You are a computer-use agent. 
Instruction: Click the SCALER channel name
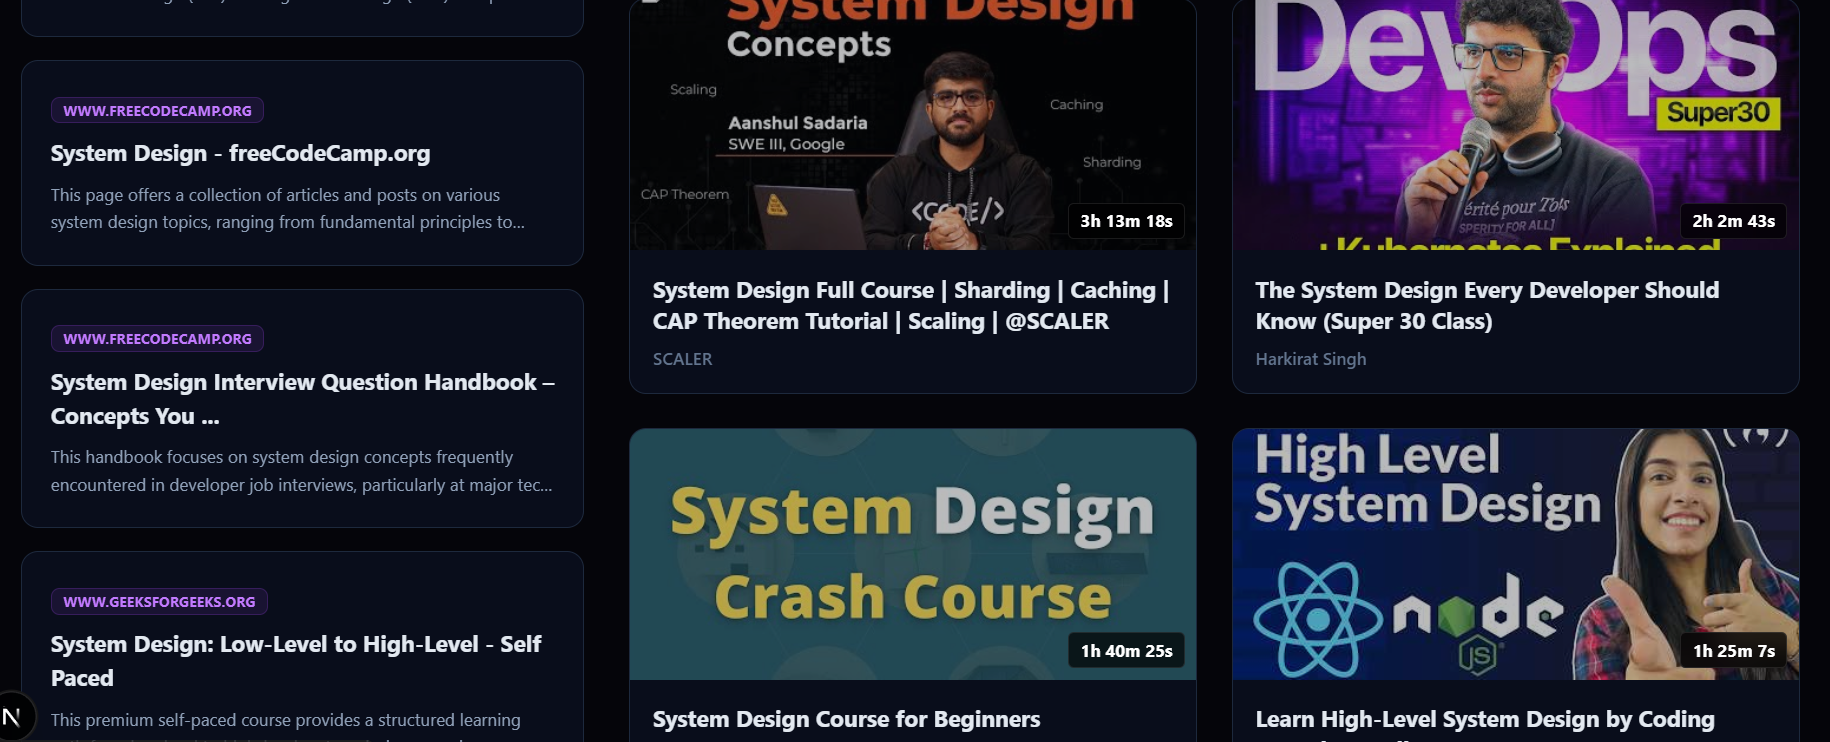[x=682, y=359]
